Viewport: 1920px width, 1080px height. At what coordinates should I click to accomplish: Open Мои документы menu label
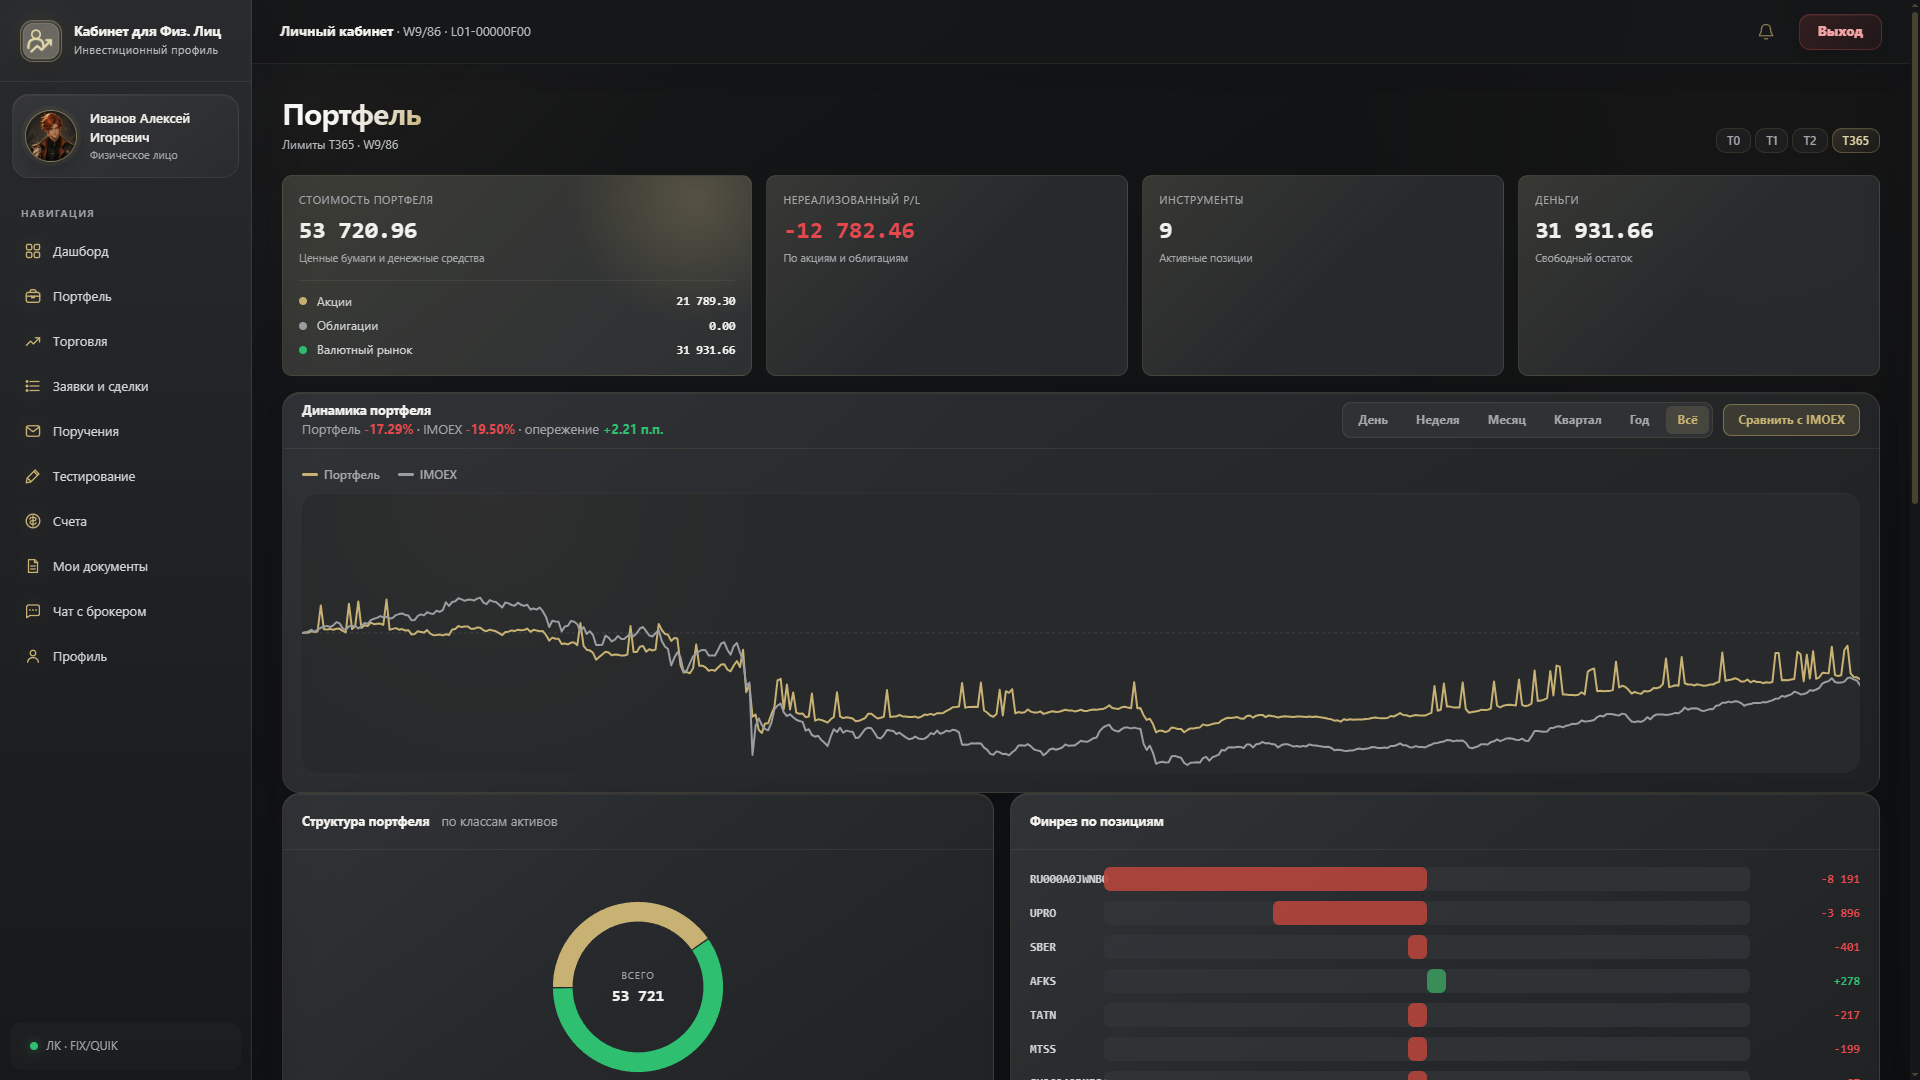[100, 566]
